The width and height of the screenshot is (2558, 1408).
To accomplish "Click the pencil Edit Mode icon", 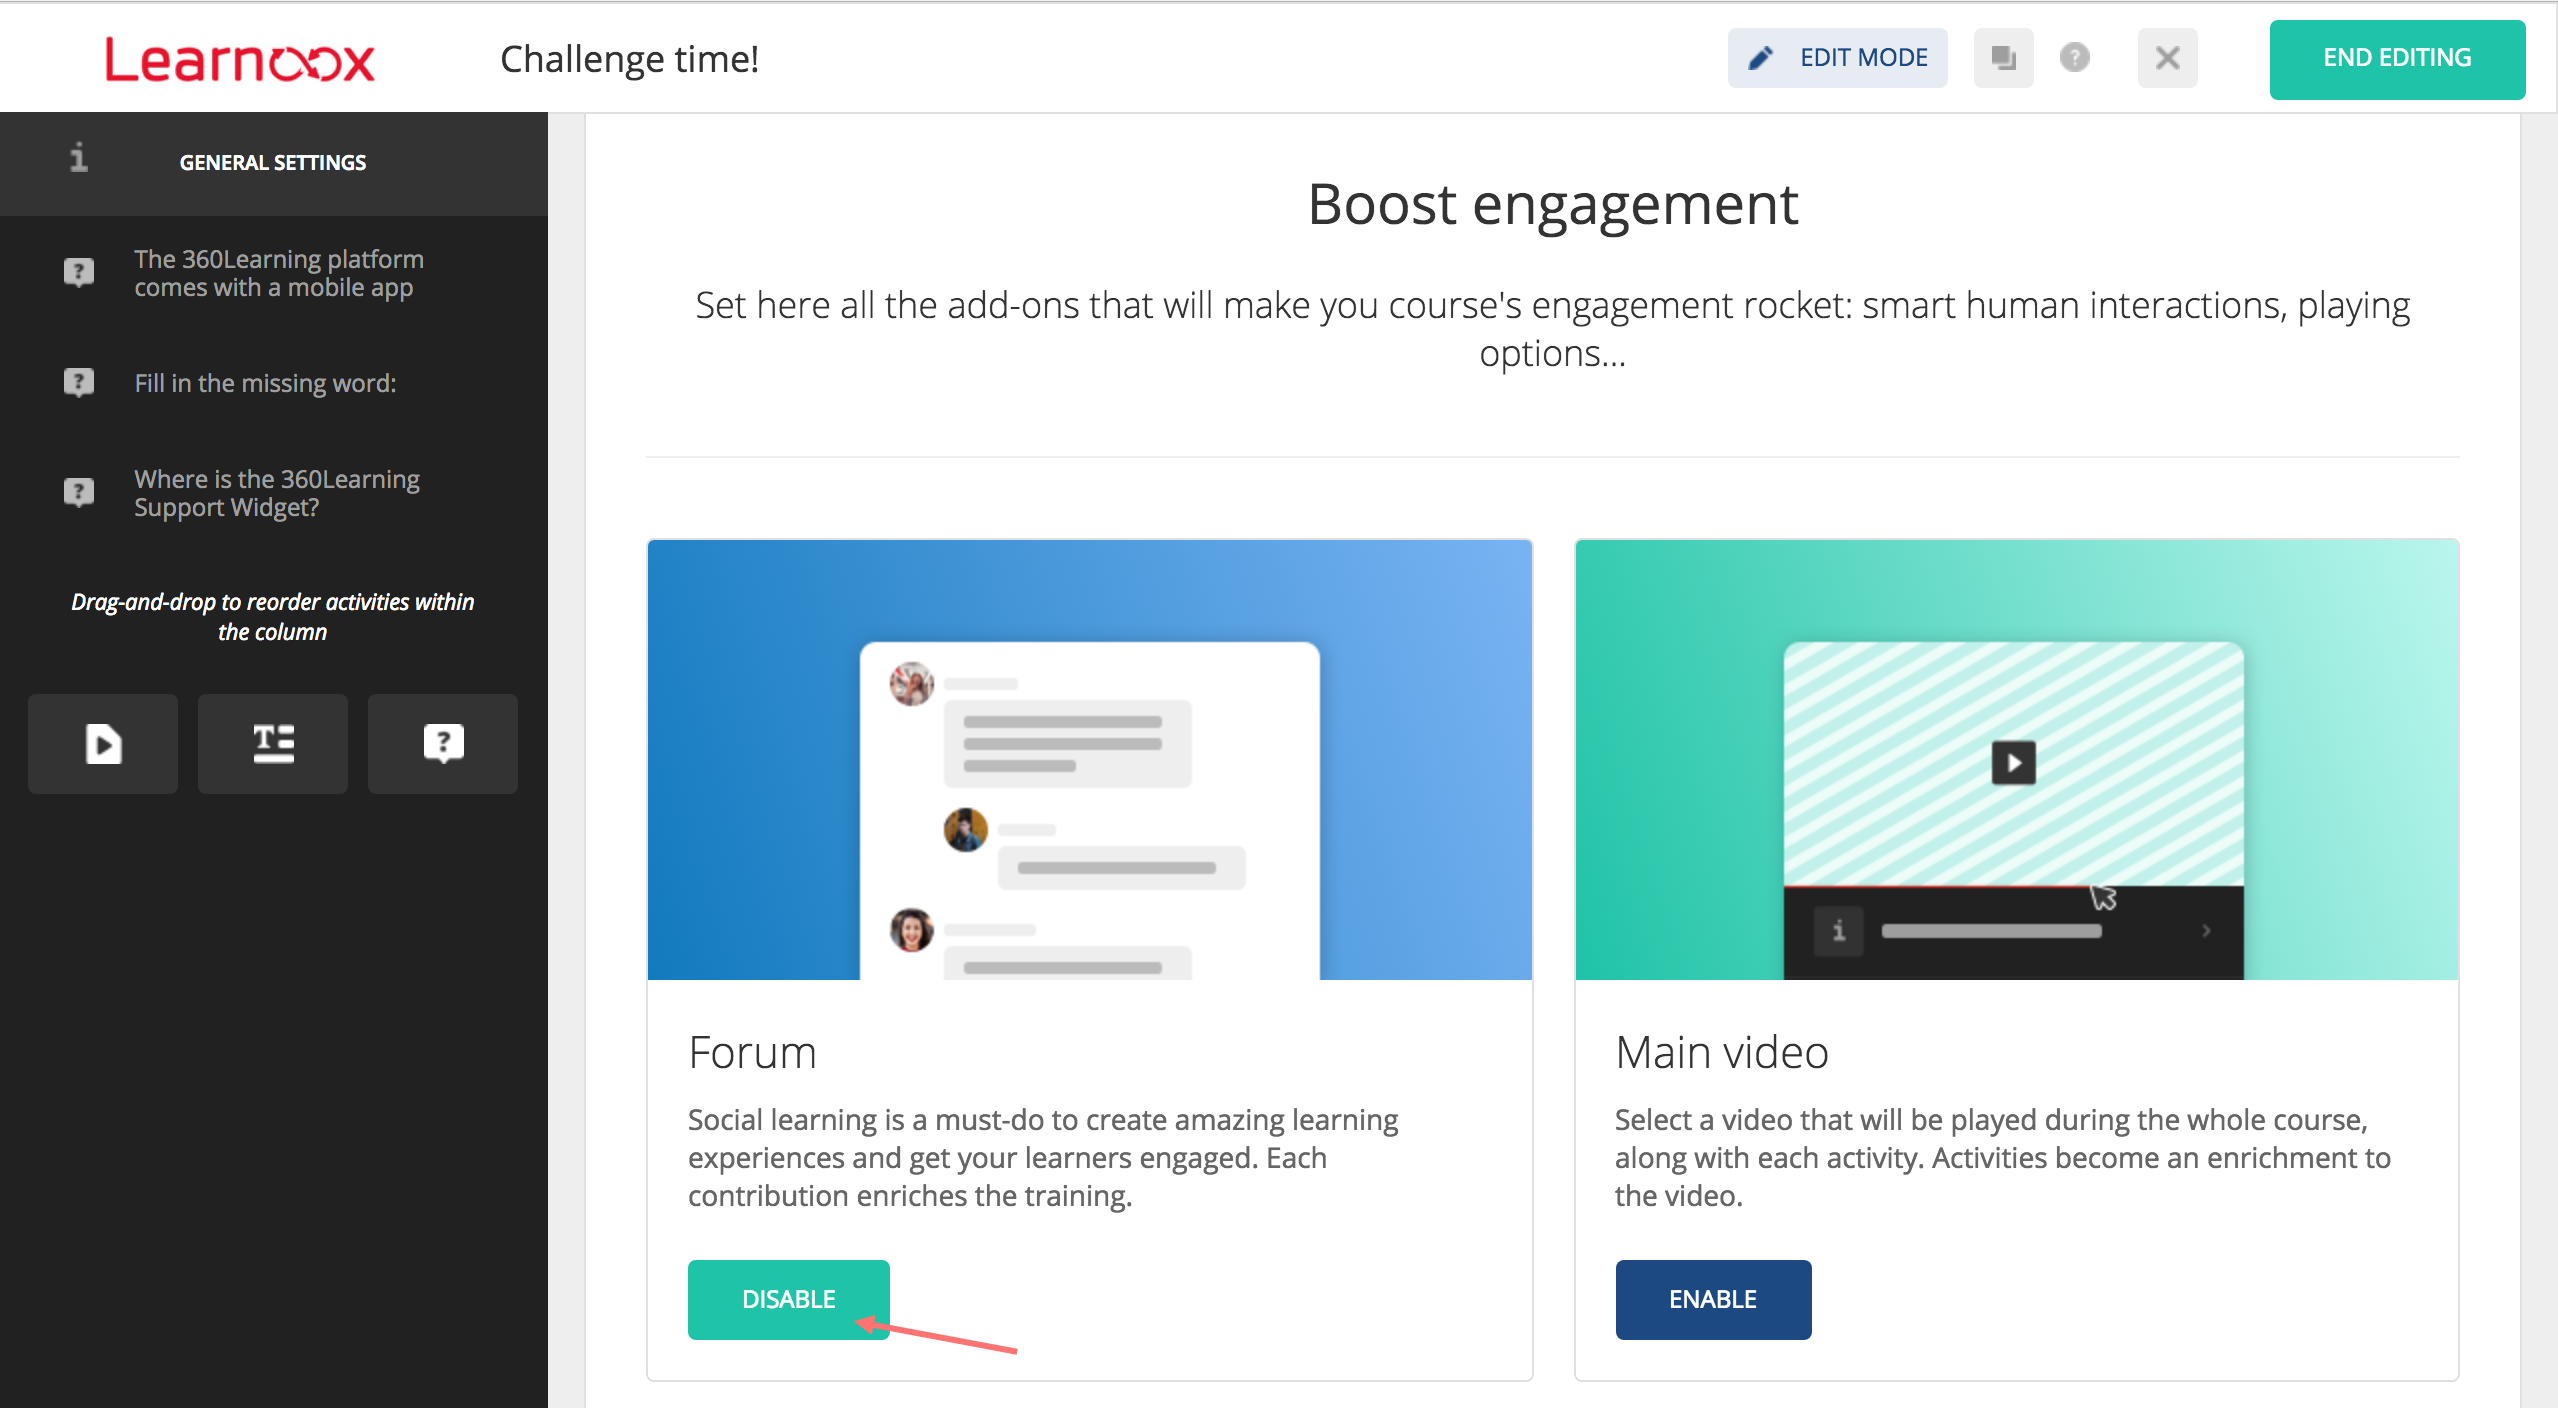I will [1761, 58].
